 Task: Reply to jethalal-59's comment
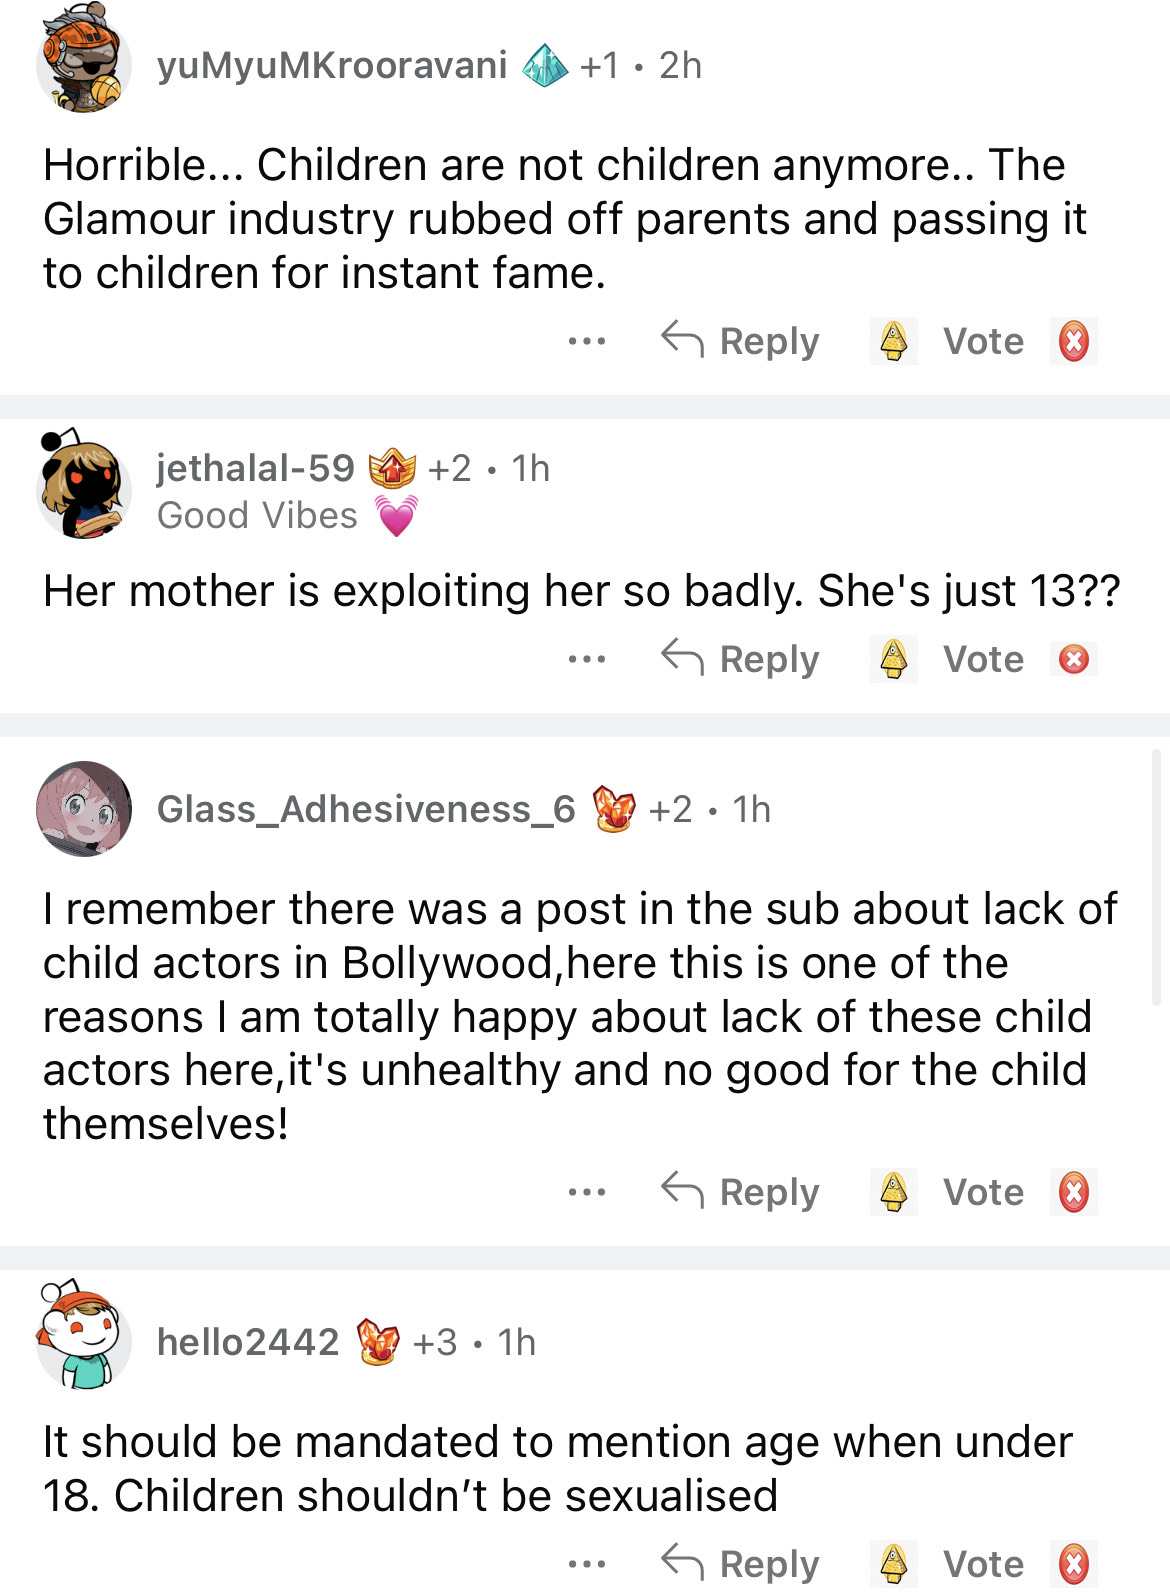point(741,659)
